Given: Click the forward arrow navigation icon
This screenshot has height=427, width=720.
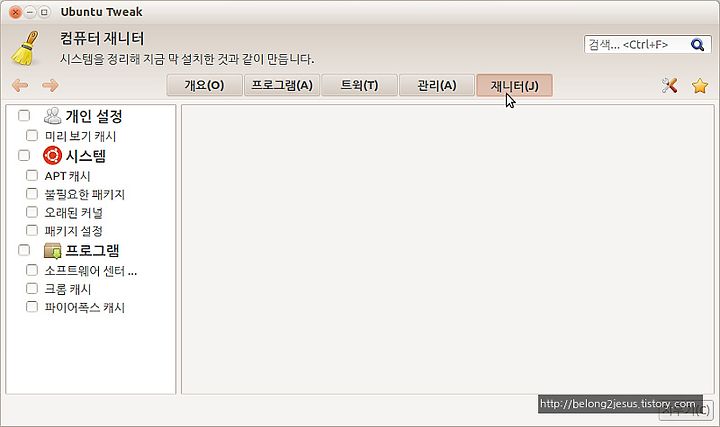Looking at the screenshot, I should point(50,85).
